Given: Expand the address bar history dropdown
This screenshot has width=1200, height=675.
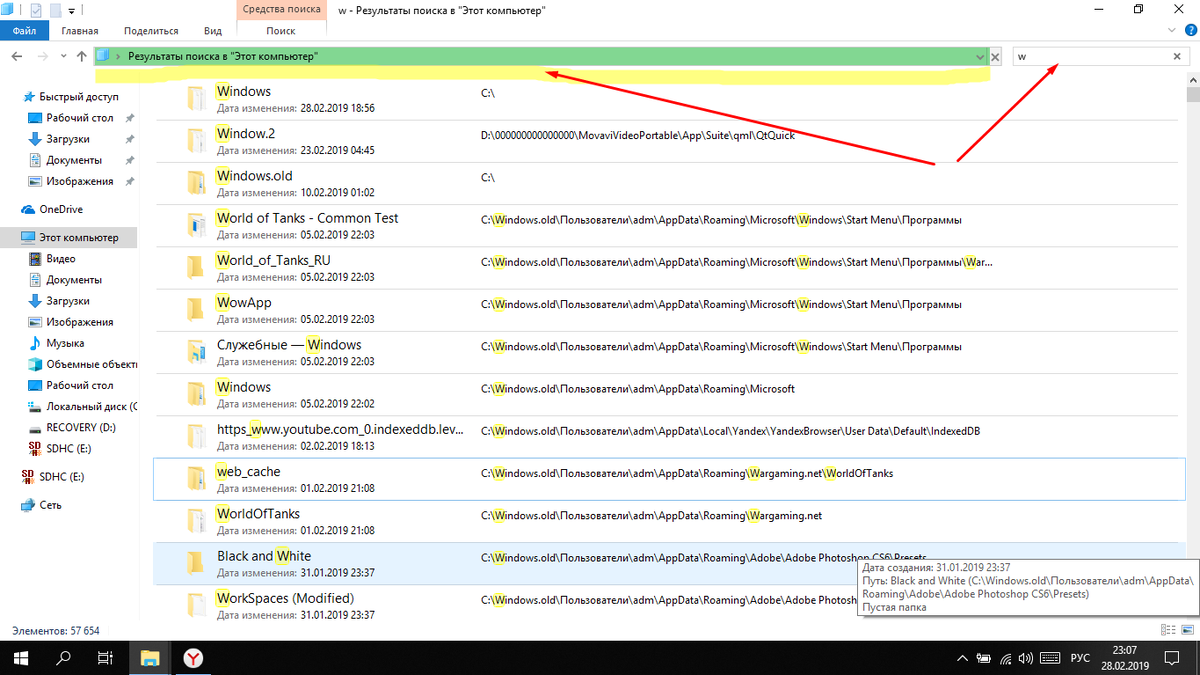Looking at the screenshot, I should 979,57.
